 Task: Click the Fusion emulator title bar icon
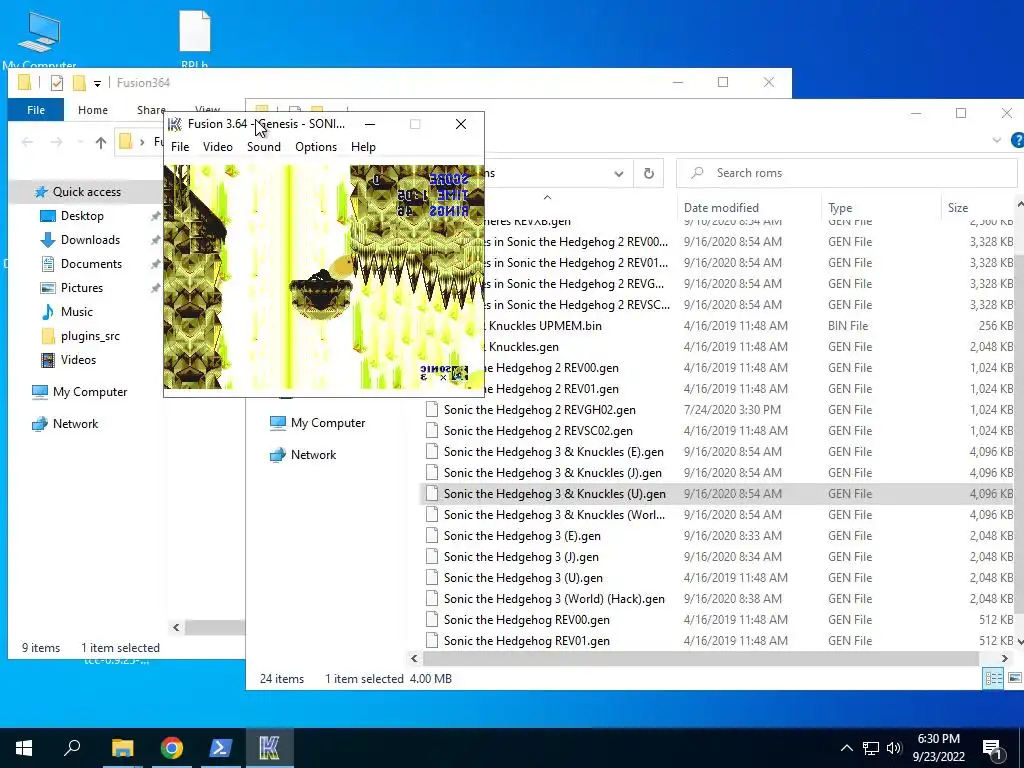point(174,124)
